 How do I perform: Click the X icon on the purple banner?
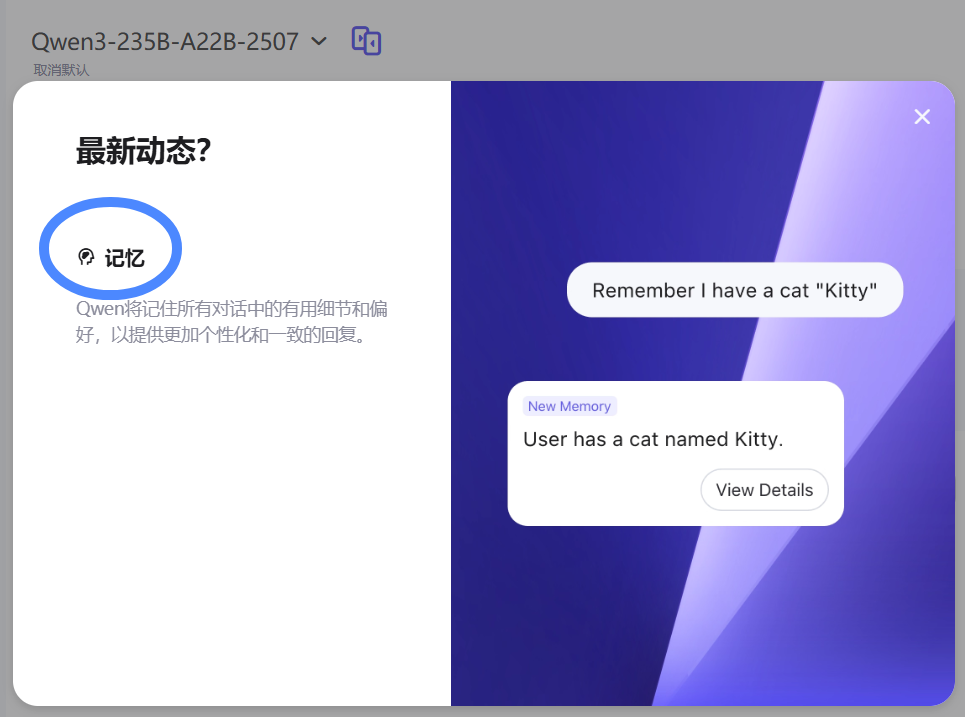click(921, 116)
